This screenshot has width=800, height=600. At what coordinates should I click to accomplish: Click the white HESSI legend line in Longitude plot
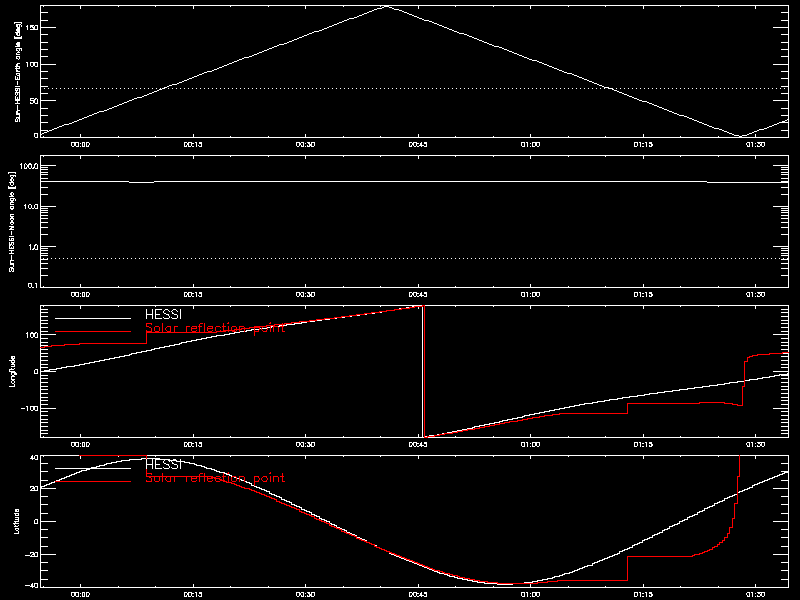[x=93, y=318]
